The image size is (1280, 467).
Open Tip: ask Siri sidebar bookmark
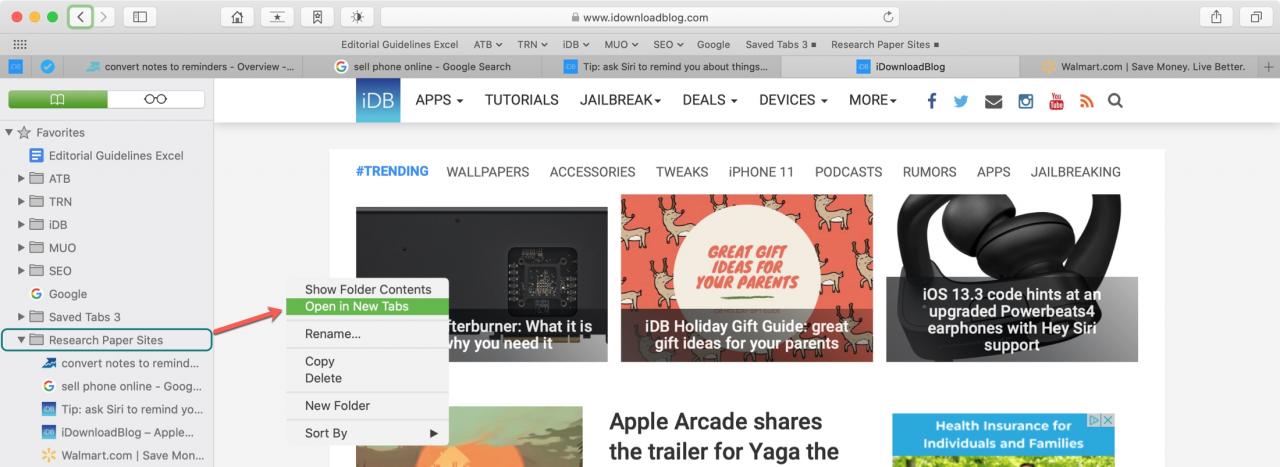[x=123, y=409]
